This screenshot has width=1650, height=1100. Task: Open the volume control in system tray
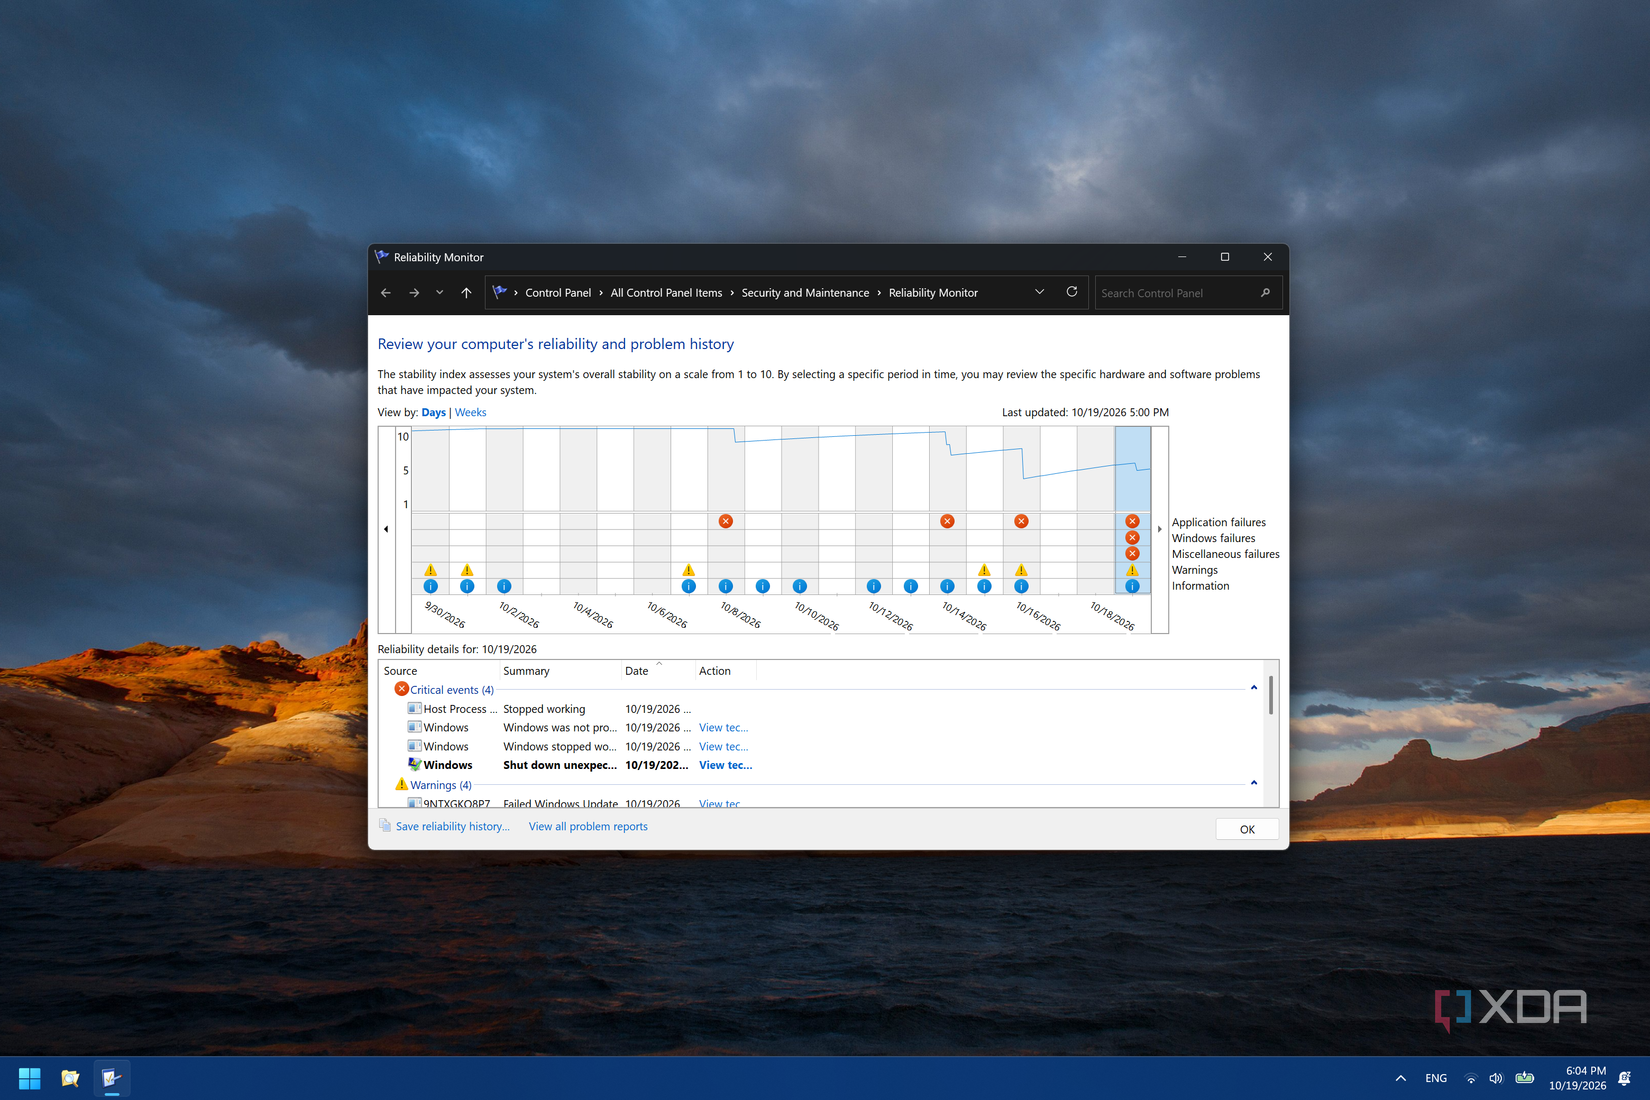1495,1078
